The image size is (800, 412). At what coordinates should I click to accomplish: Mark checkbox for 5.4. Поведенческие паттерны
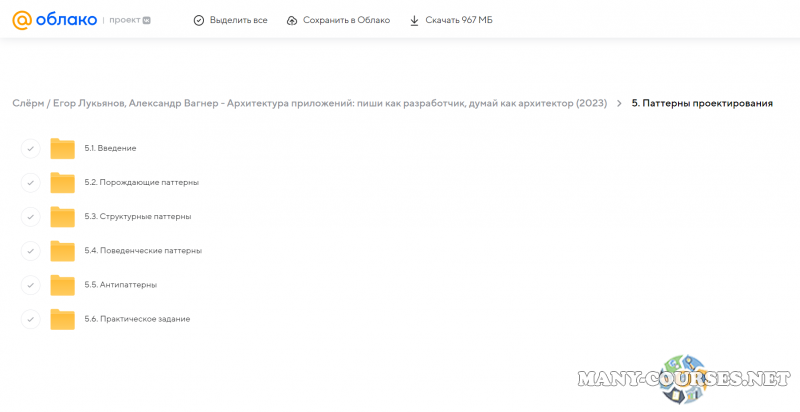tap(30, 251)
